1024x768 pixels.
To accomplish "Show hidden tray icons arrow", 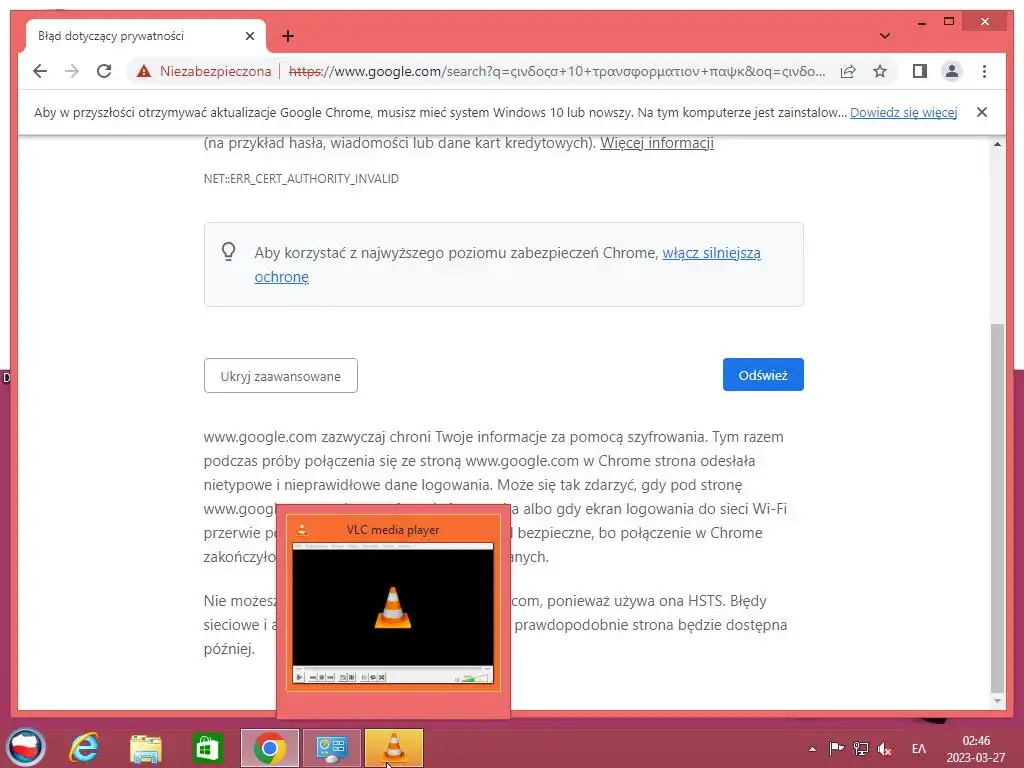I will [812, 749].
